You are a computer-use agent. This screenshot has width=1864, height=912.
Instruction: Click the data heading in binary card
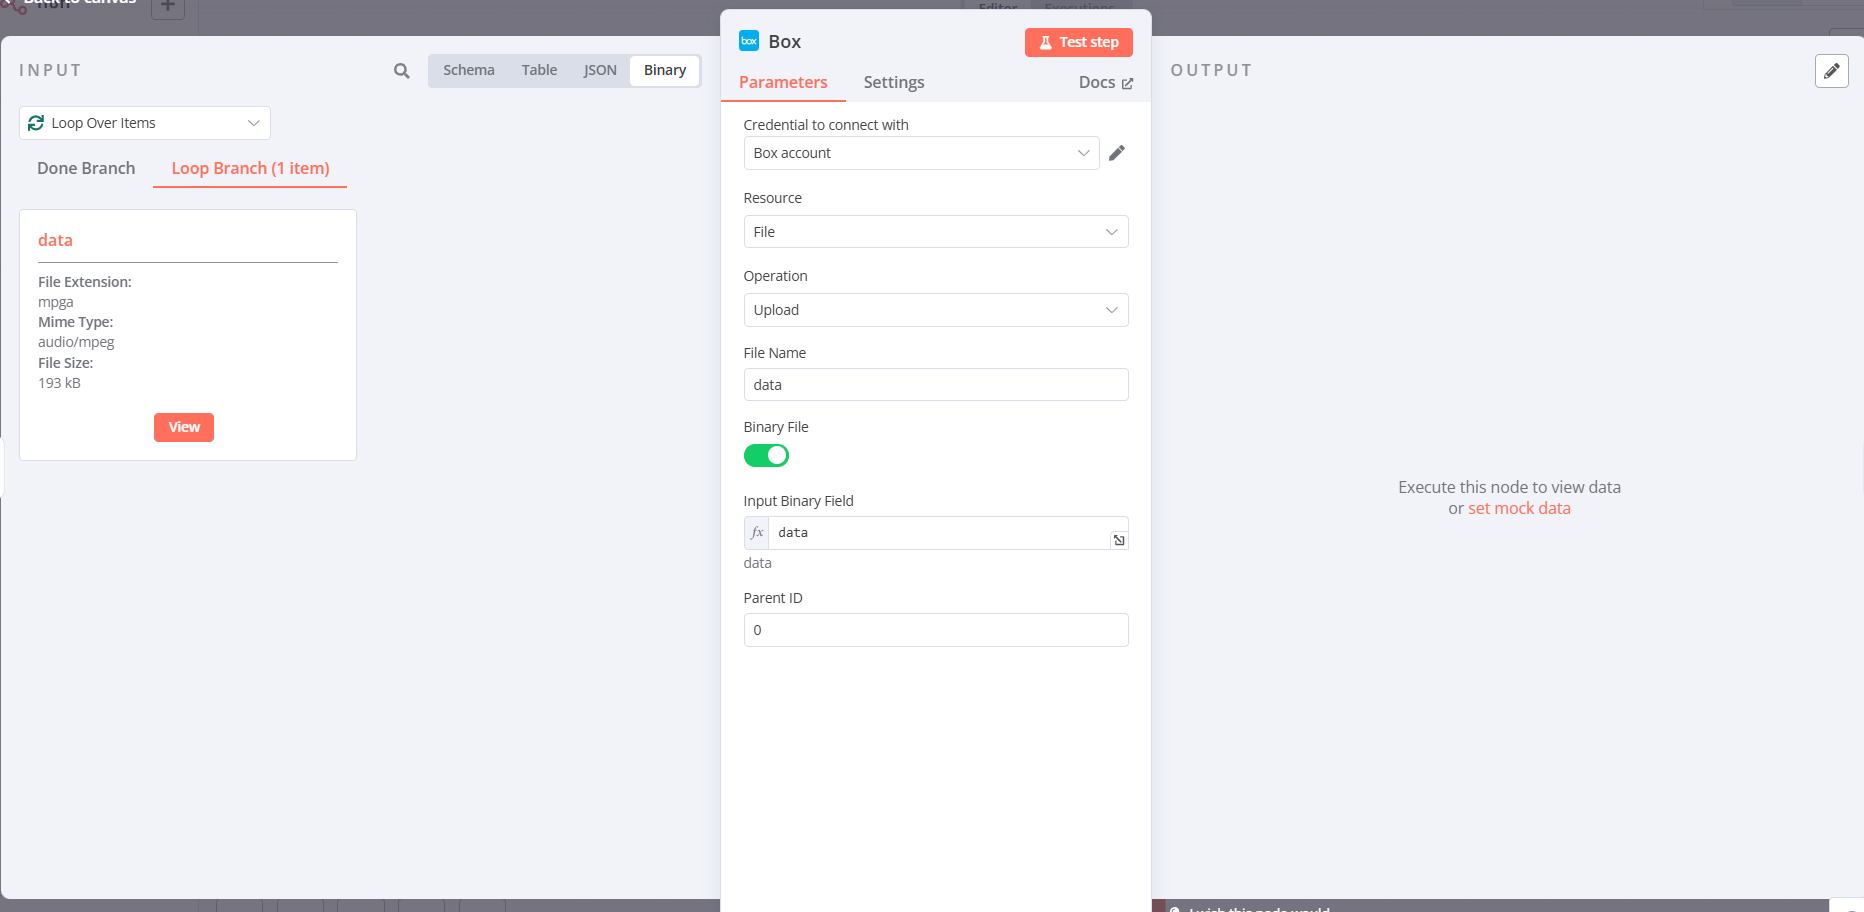55,240
